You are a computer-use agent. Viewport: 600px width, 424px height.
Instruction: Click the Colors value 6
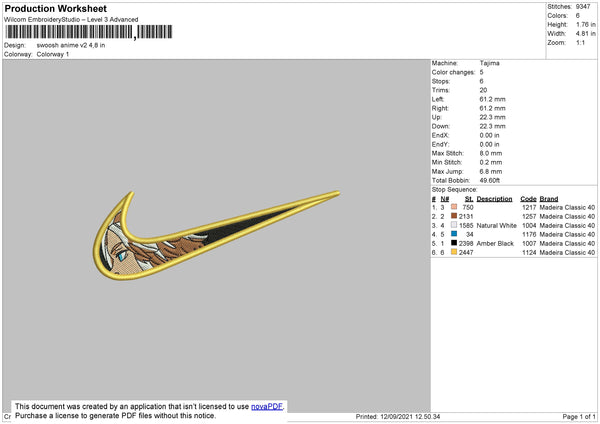577,16
